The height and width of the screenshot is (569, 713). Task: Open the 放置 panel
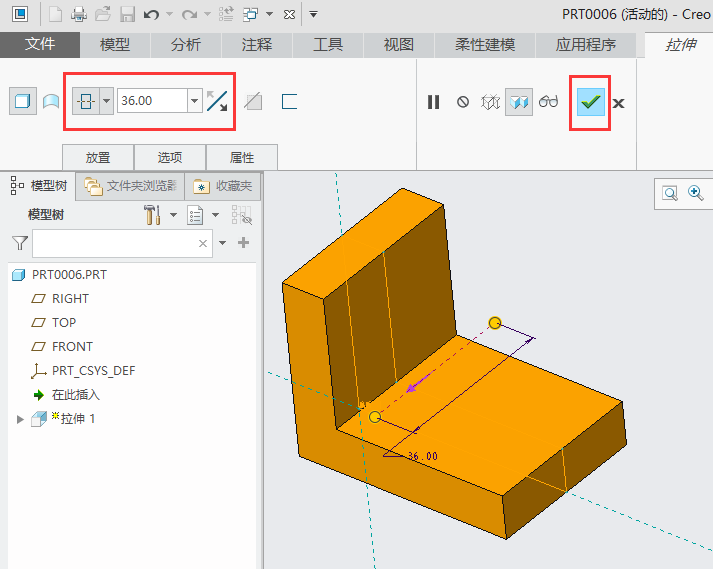click(x=98, y=157)
